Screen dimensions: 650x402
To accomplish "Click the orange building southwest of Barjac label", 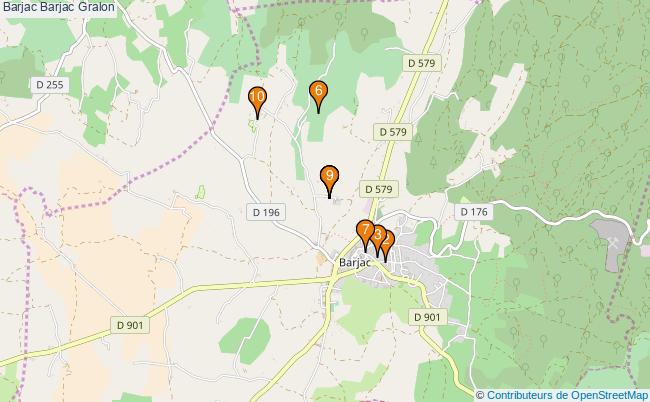I will click(321, 259).
